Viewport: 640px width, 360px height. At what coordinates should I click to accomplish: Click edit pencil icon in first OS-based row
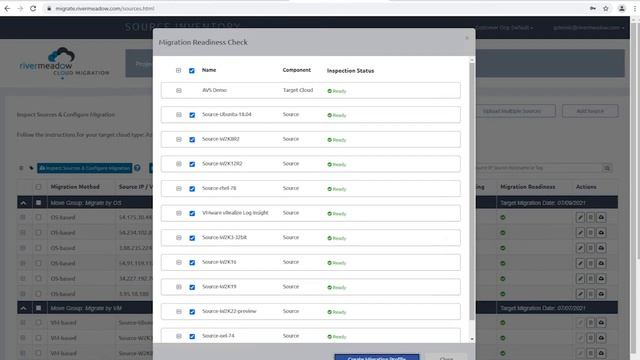[580, 218]
